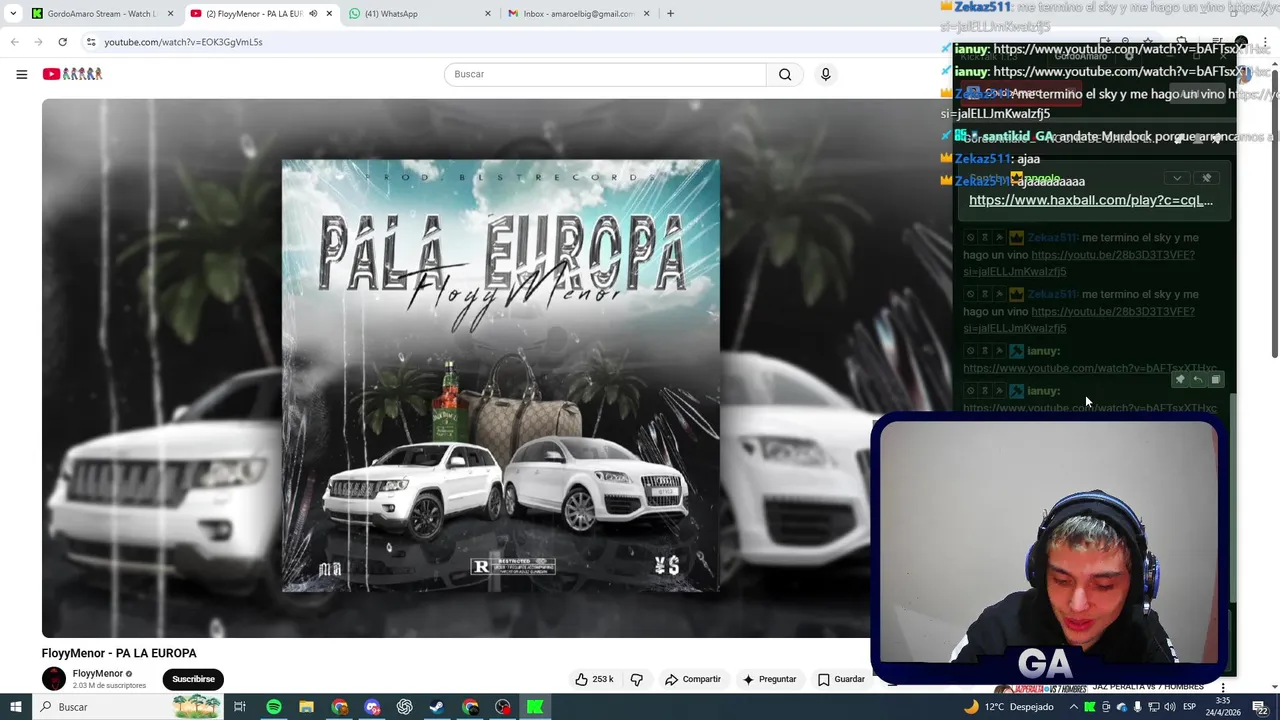This screenshot has width=1280, height=720.
Task: Open Spotify from the taskbar
Action: click(x=273, y=707)
